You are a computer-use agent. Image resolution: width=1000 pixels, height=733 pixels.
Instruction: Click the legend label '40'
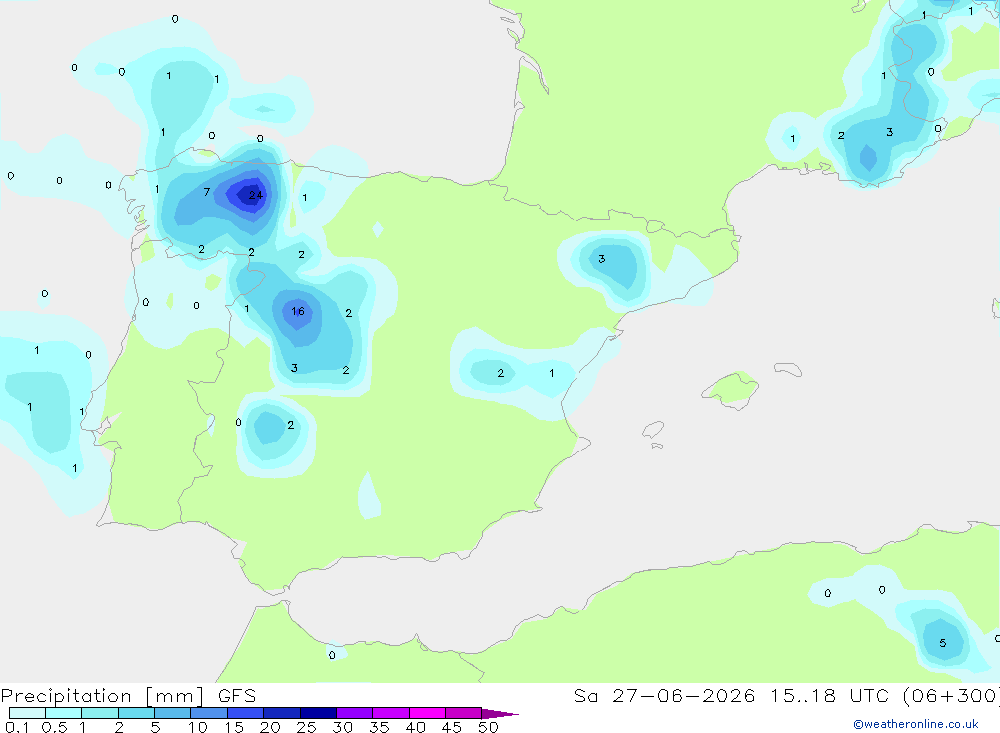415,727
